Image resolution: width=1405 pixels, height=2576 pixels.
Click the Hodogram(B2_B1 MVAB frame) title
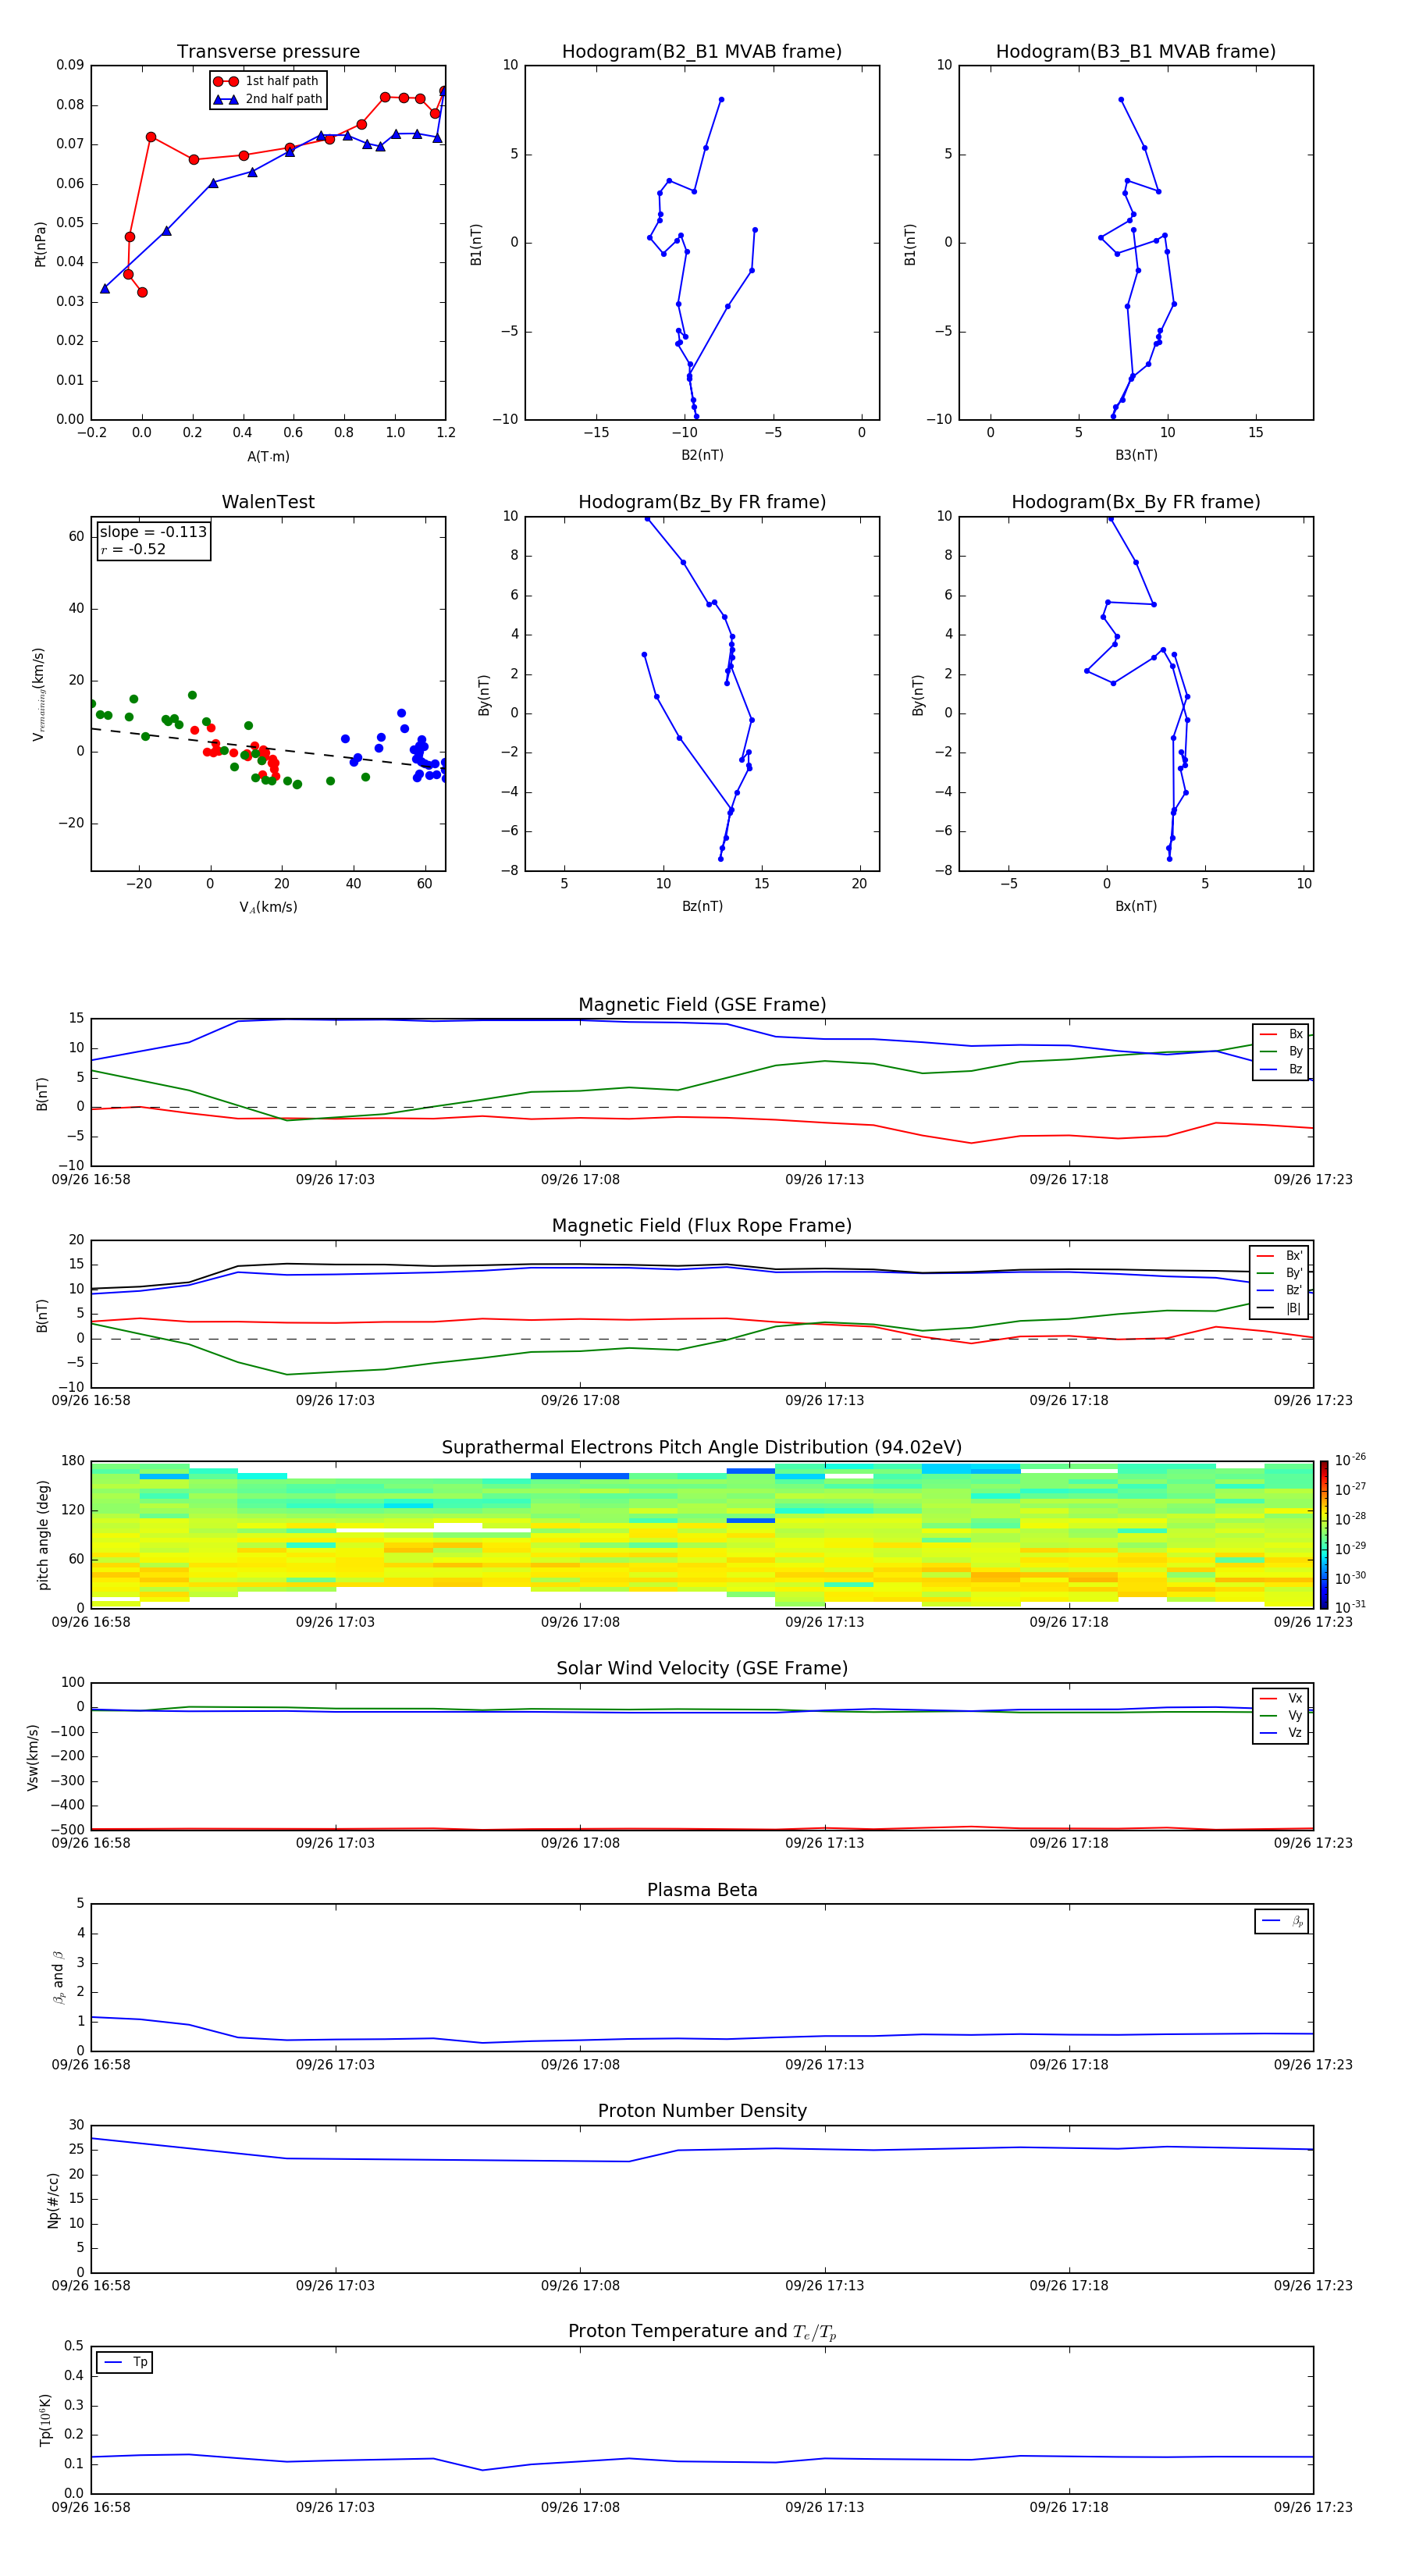(x=702, y=51)
